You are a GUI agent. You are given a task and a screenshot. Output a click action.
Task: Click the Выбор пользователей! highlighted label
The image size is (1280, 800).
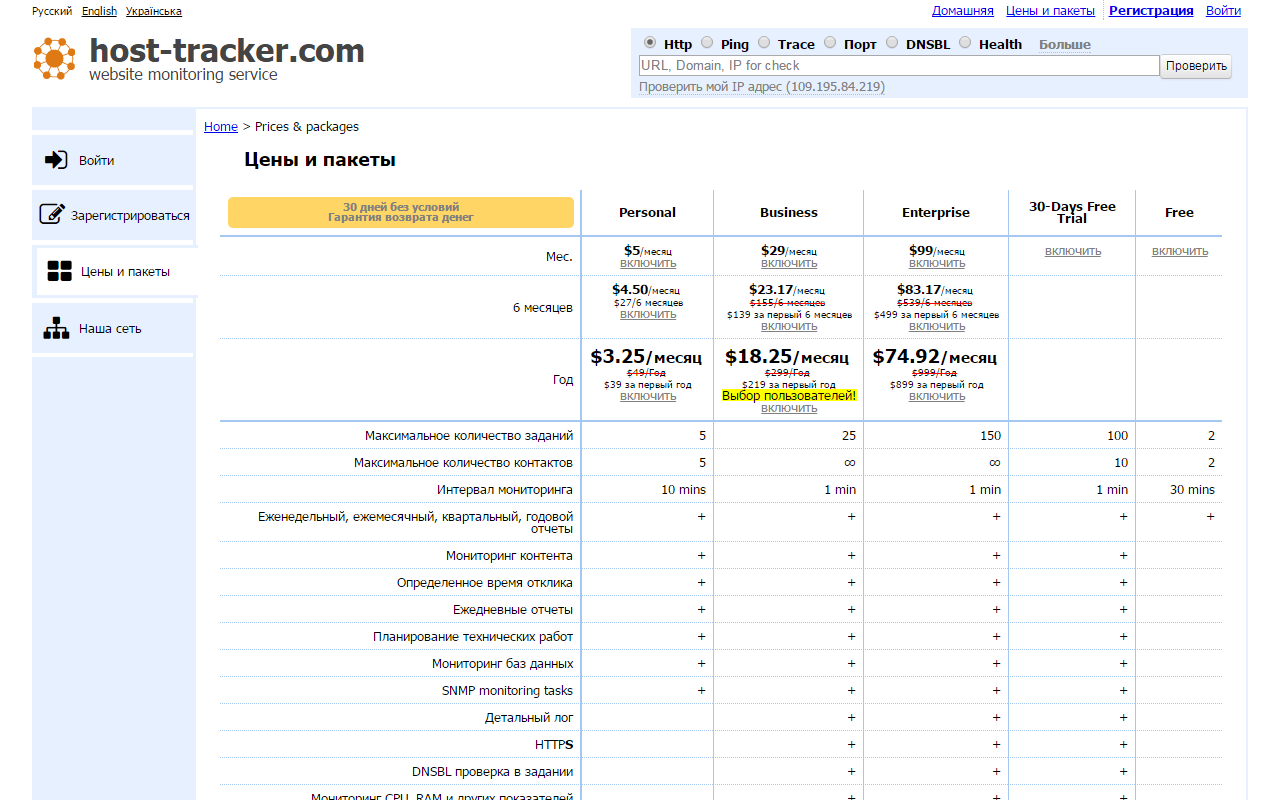[789, 396]
